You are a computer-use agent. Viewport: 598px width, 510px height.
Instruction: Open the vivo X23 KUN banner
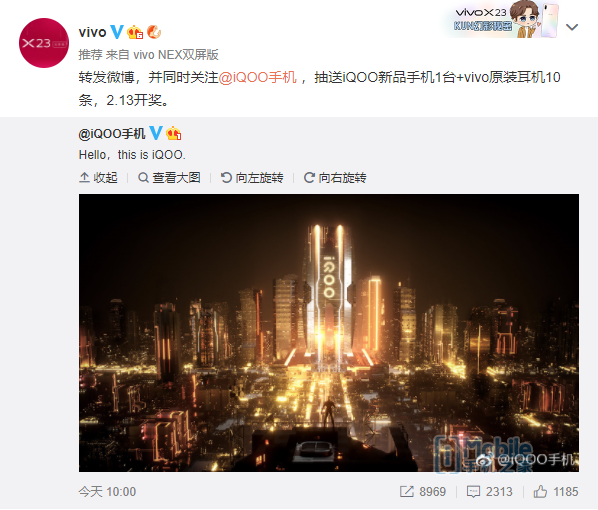[503, 19]
